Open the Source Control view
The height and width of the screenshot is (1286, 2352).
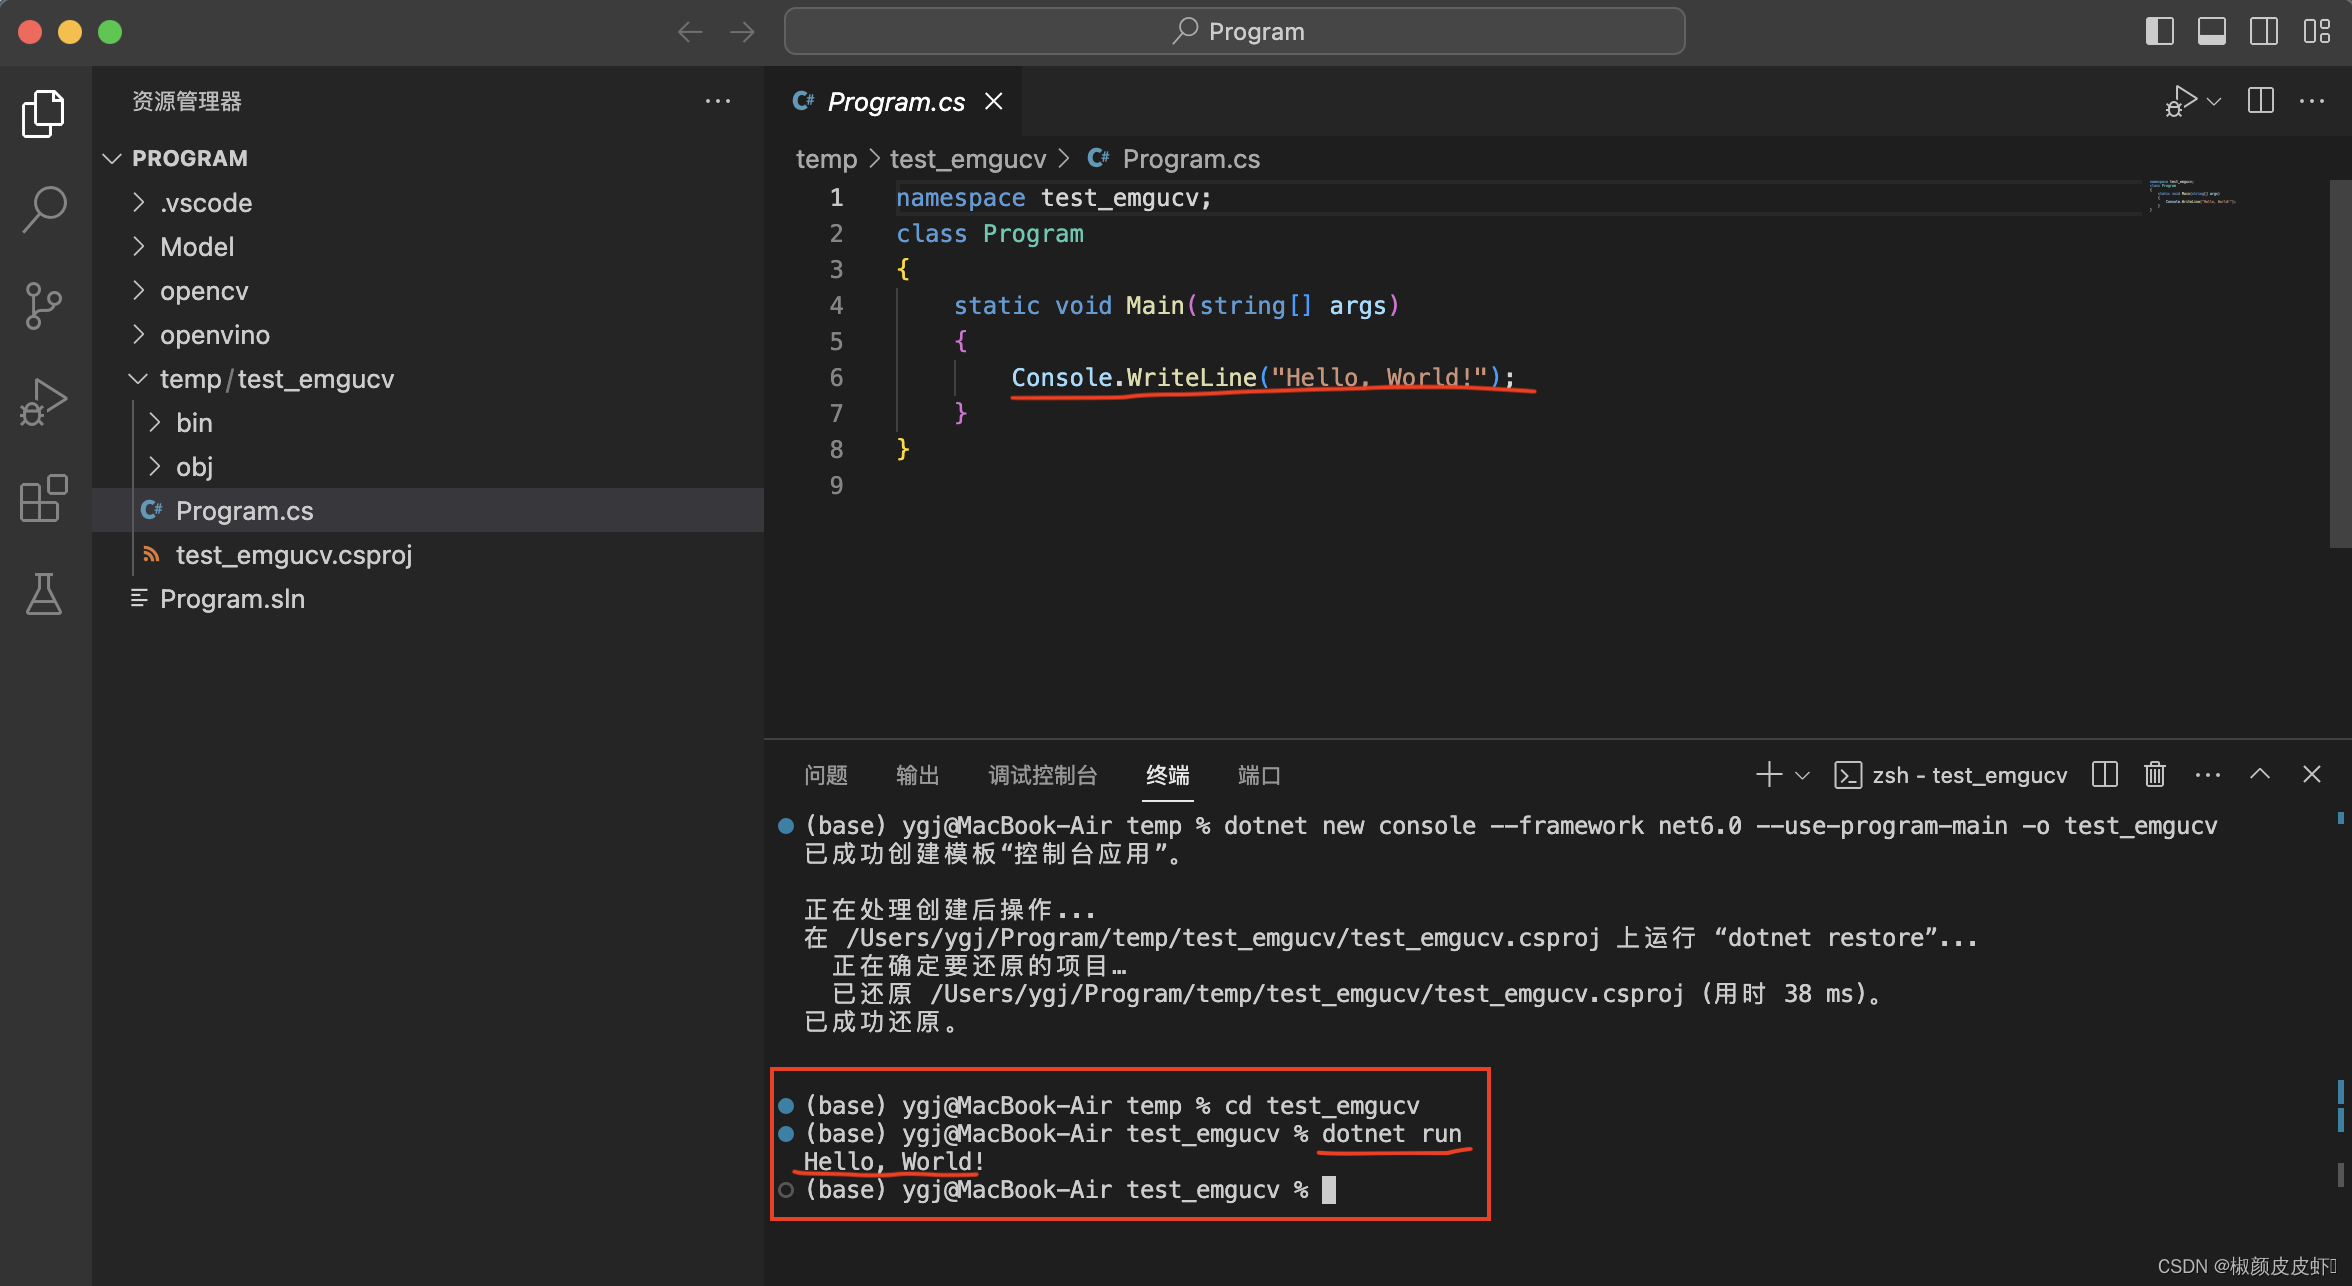pyautogui.click(x=44, y=305)
